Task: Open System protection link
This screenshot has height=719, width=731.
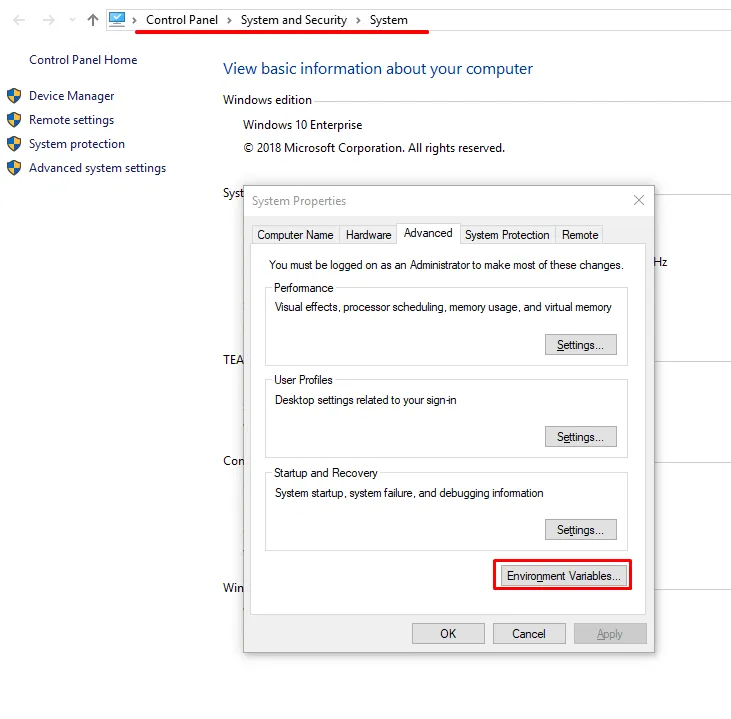Action: (x=77, y=144)
